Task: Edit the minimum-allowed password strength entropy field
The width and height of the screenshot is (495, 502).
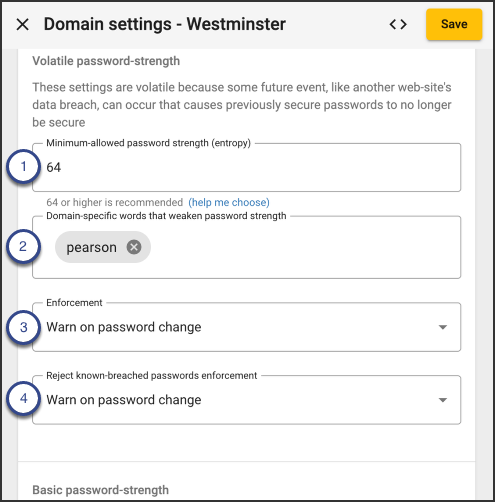Action: tap(247, 167)
